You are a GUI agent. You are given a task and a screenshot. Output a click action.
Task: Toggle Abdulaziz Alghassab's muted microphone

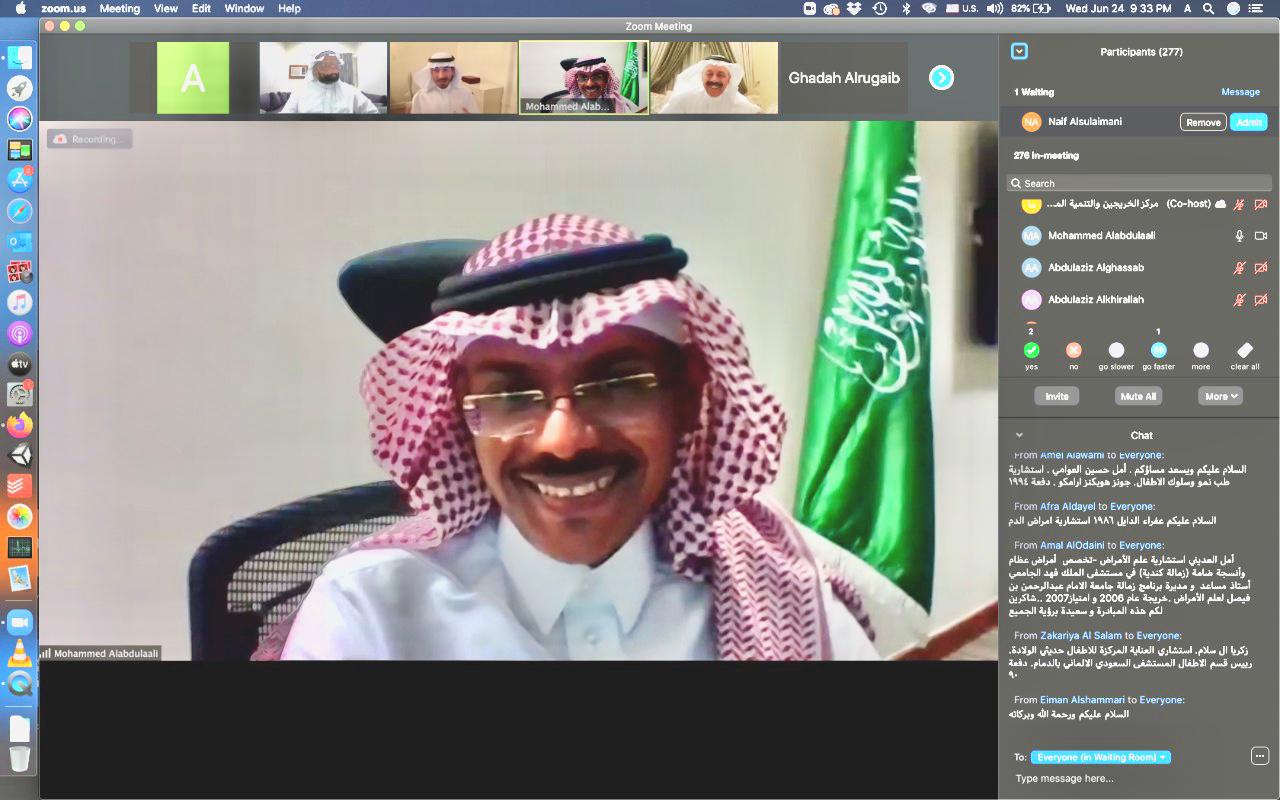[x=1239, y=268]
